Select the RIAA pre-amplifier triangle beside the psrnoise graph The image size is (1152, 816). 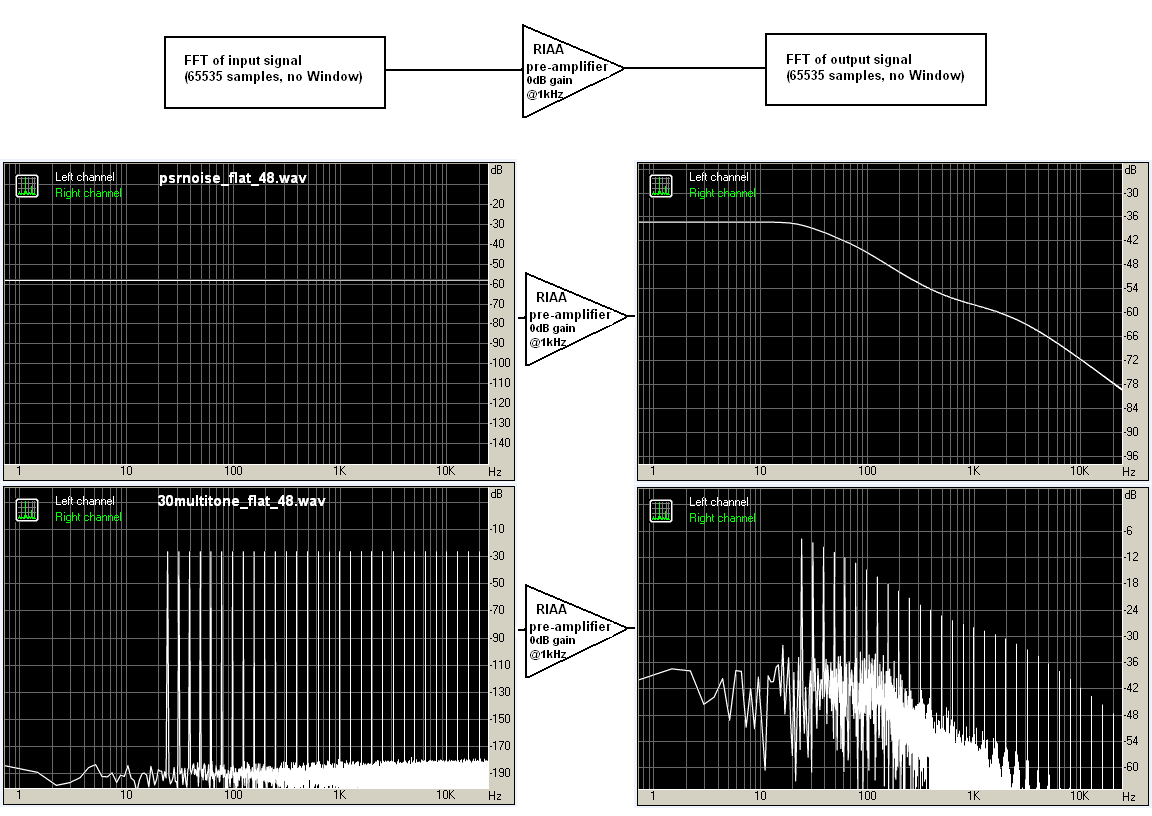point(577,319)
